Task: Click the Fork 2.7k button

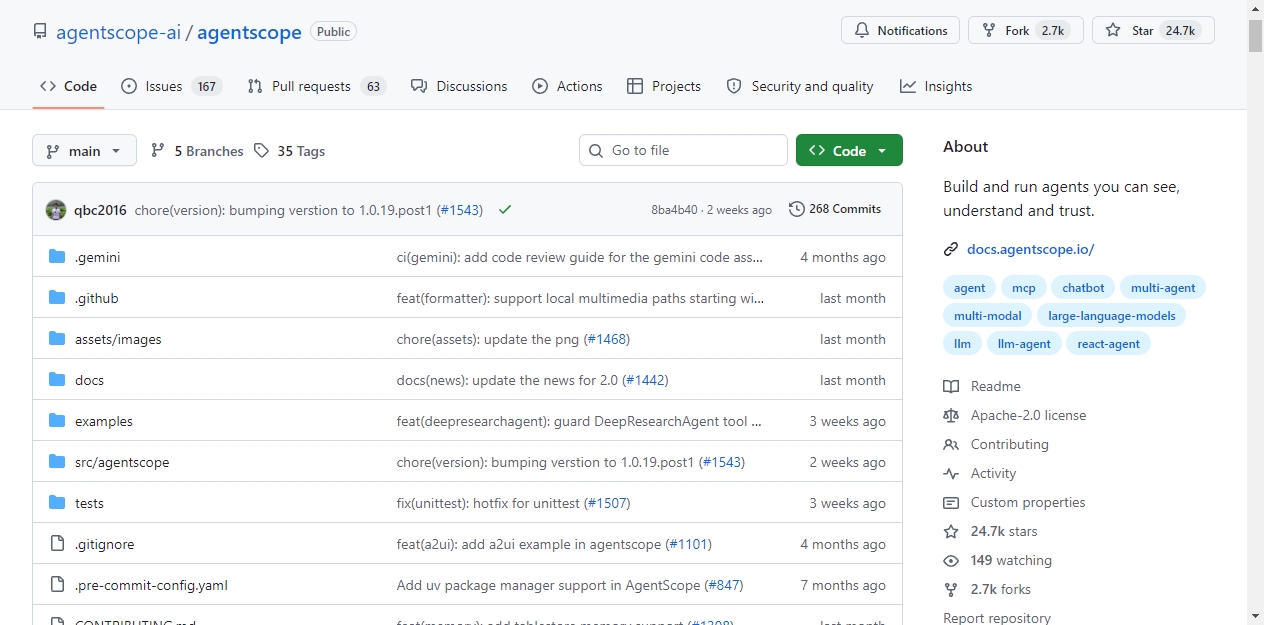Action: (1026, 30)
